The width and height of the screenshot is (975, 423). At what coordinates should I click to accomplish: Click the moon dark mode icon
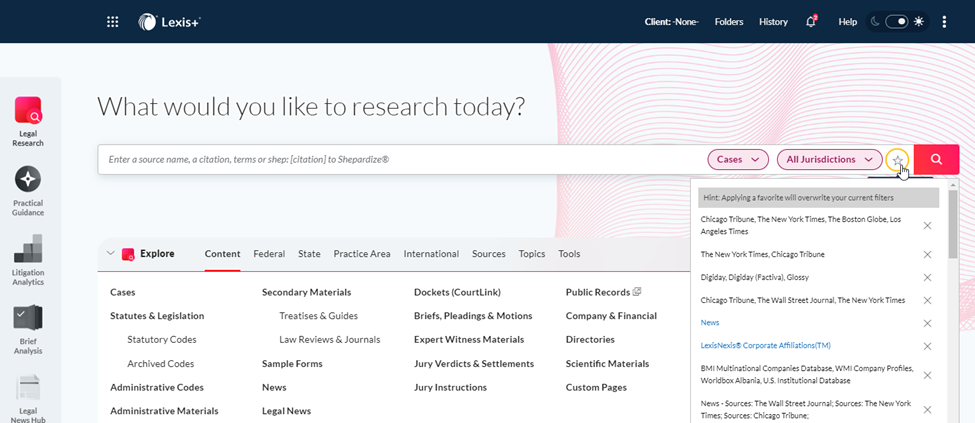(875, 22)
